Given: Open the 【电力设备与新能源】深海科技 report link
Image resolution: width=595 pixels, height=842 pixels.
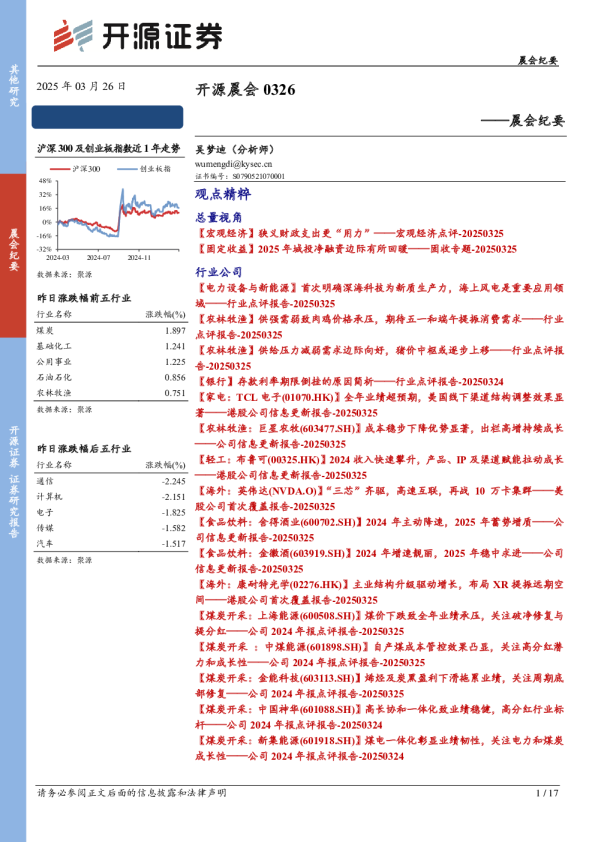Looking at the screenshot, I should pos(379,295).
